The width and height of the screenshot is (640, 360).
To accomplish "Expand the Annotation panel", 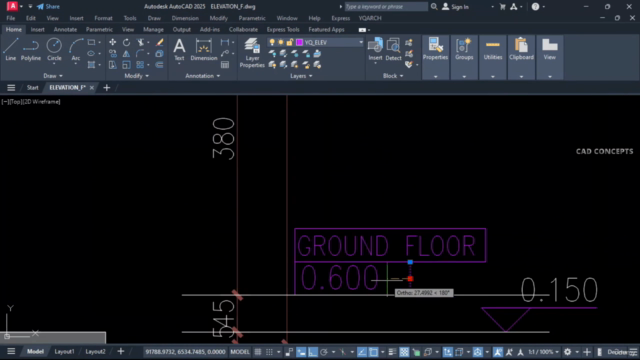I will 202,76.
